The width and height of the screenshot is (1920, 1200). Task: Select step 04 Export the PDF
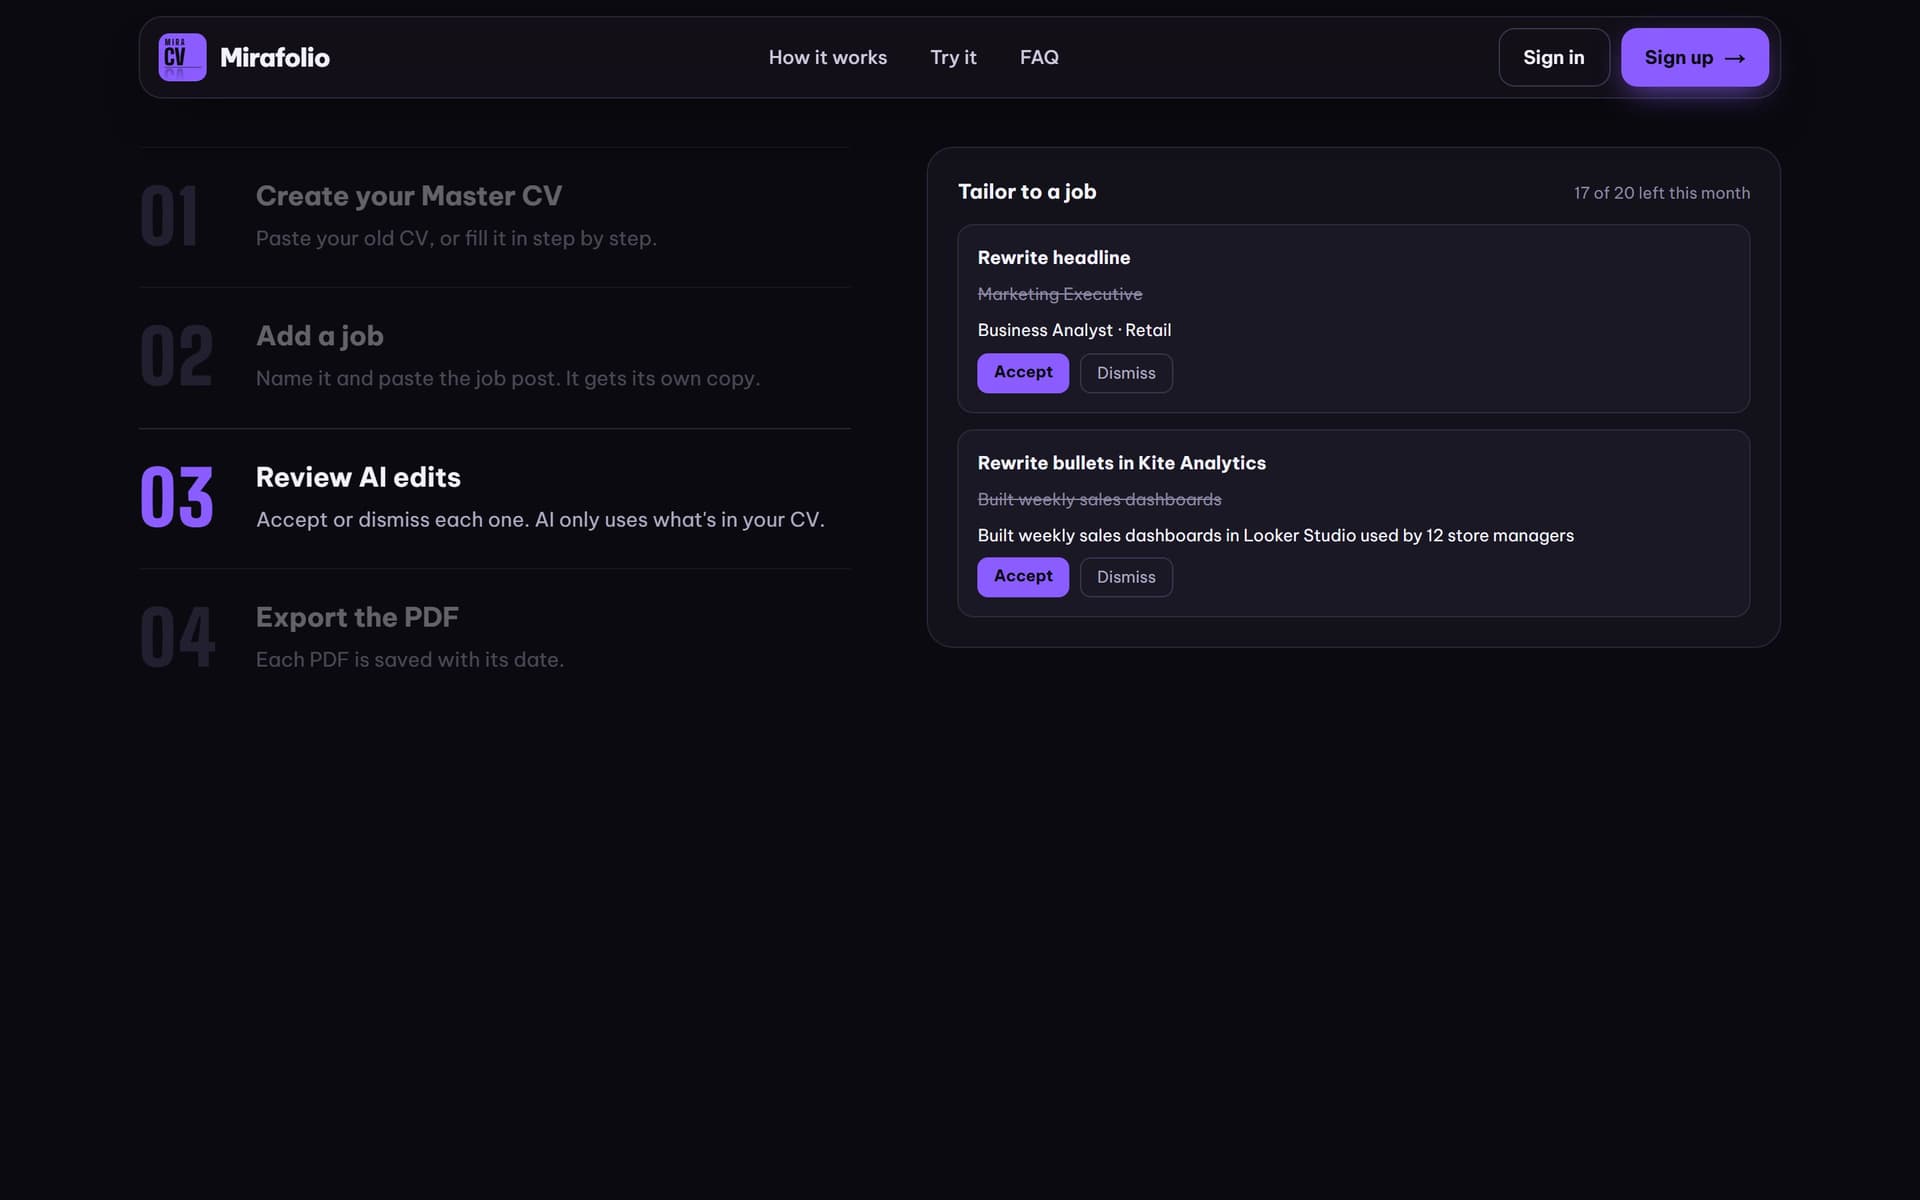point(495,638)
